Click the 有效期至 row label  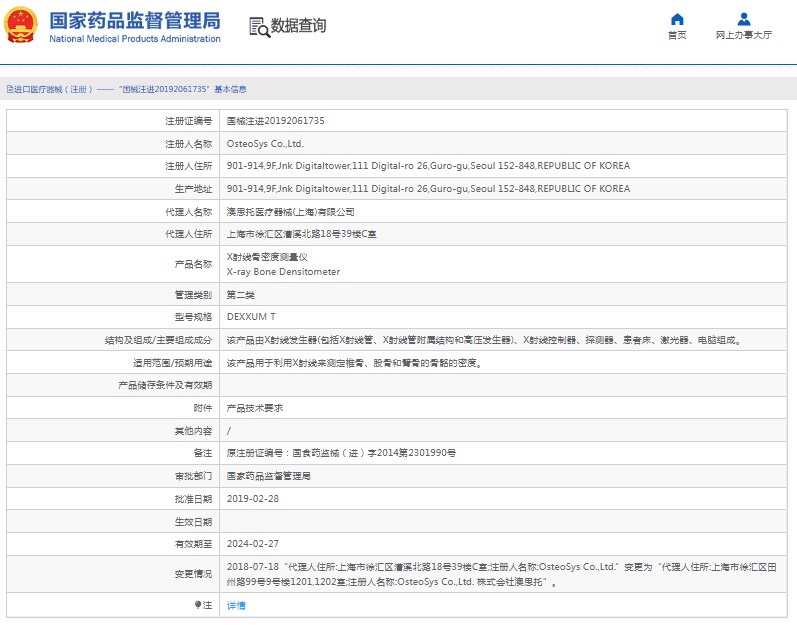tap(193, 544)
